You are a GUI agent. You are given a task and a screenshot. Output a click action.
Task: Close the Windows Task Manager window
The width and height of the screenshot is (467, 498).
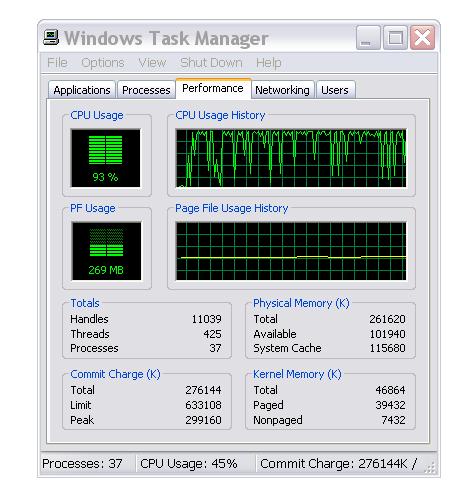coord(422,38)
